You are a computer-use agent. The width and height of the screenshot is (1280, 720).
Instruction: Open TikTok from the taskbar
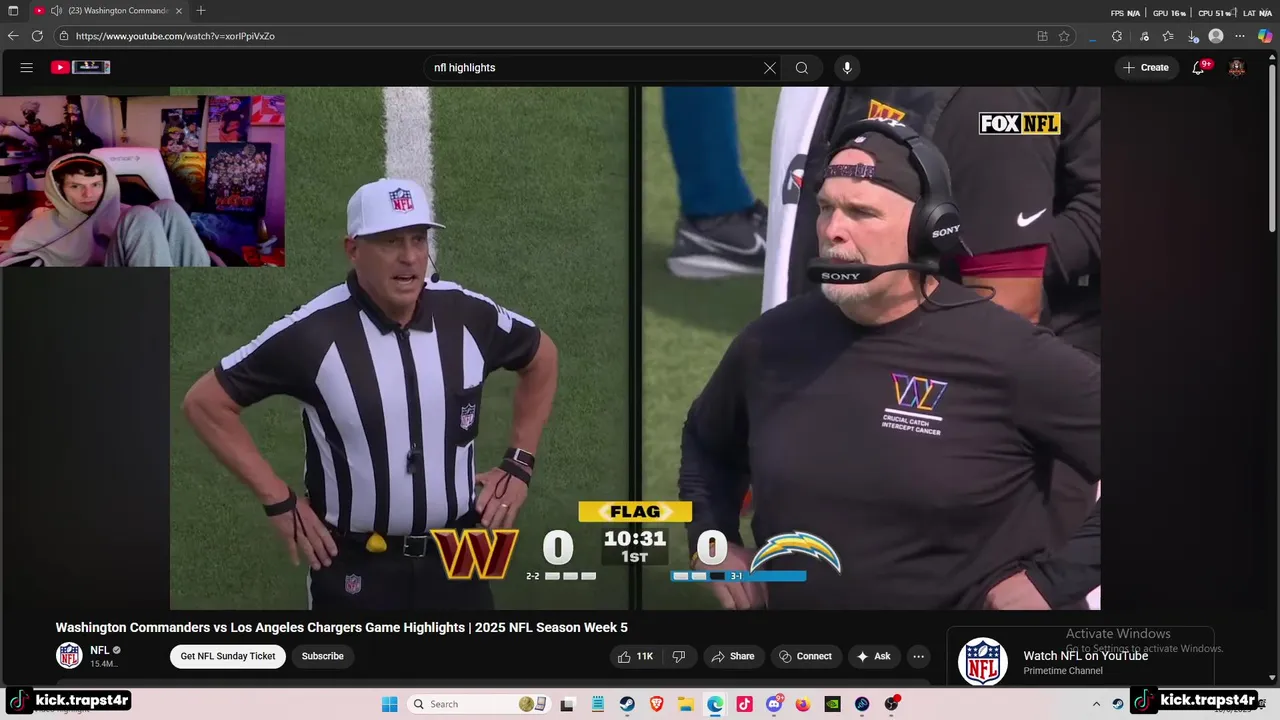(744, 704)
